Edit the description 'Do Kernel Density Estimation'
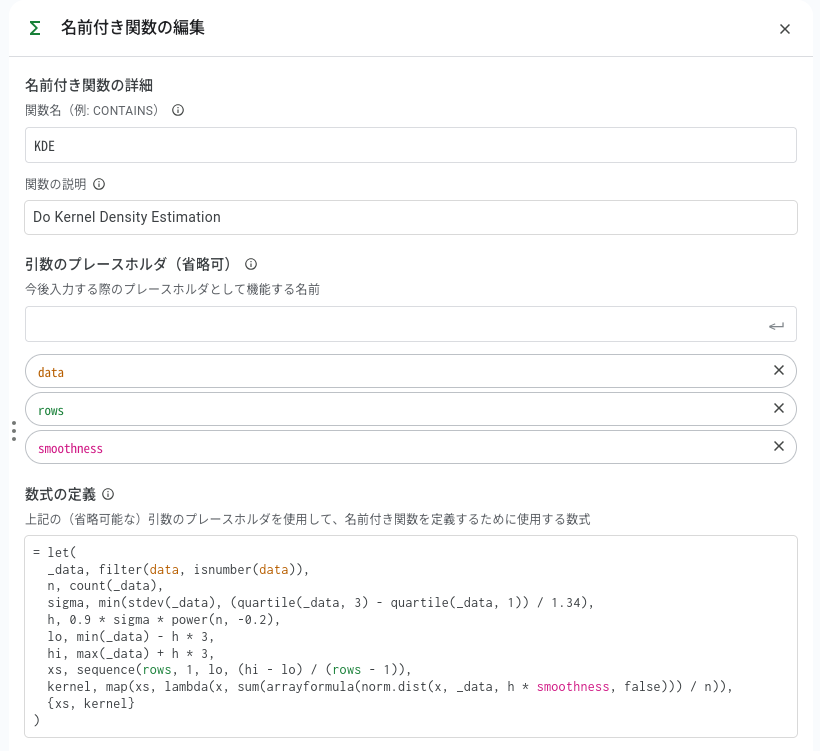The image size is (820, 751). [411, 217]
